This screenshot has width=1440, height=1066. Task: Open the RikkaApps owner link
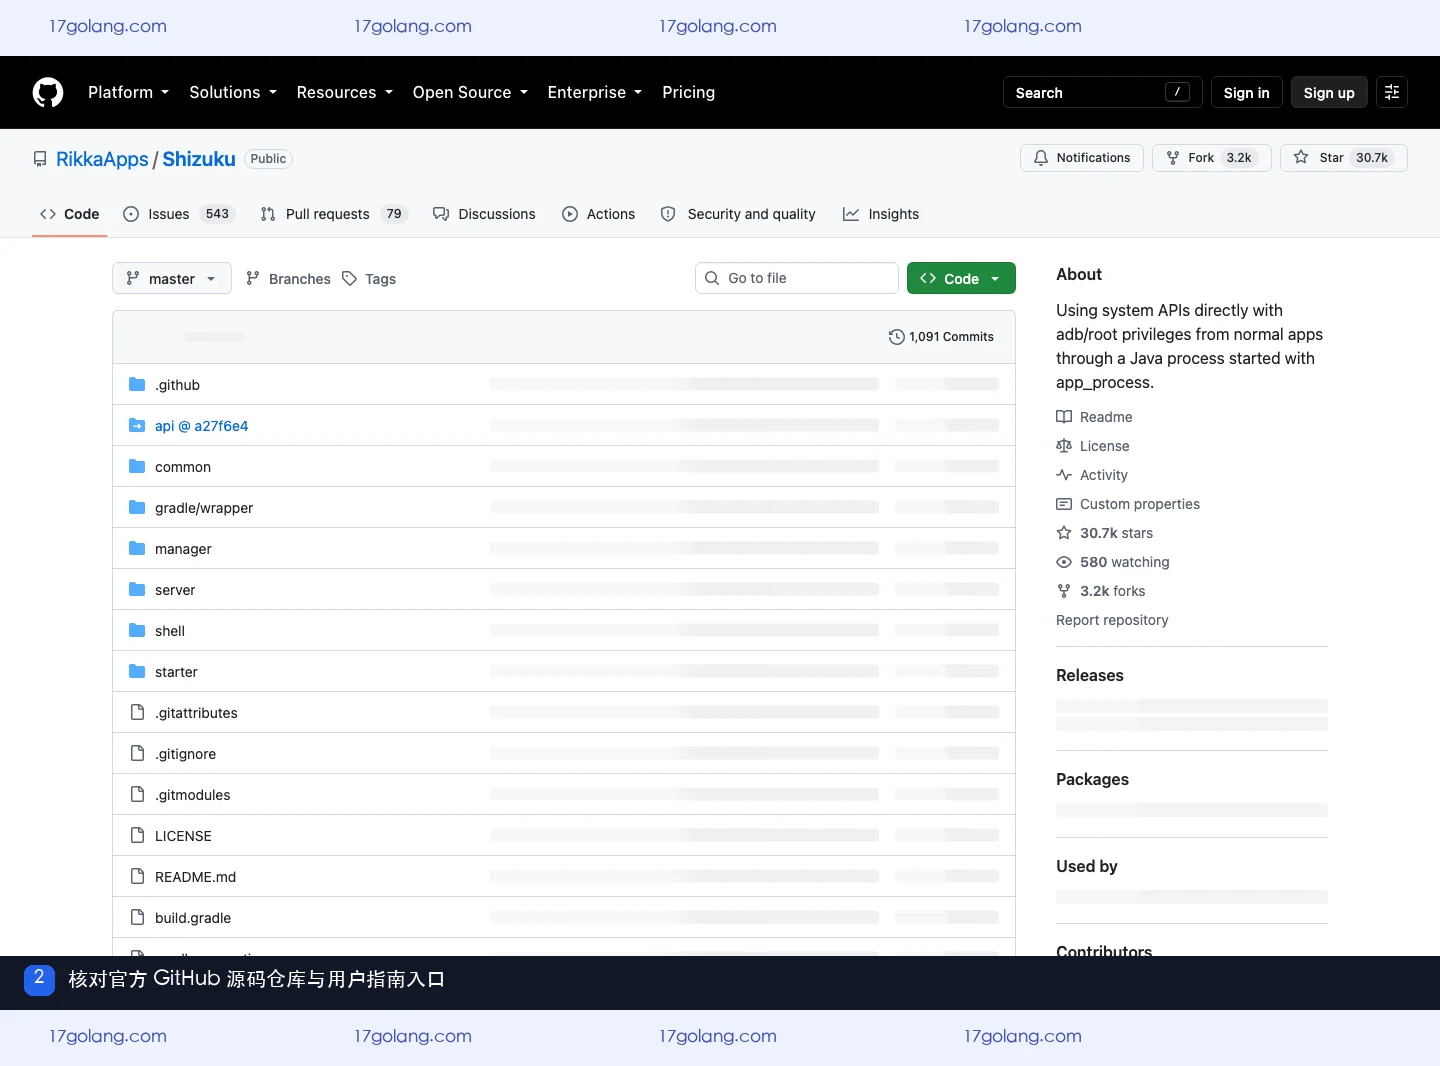[x=102, y=159]
